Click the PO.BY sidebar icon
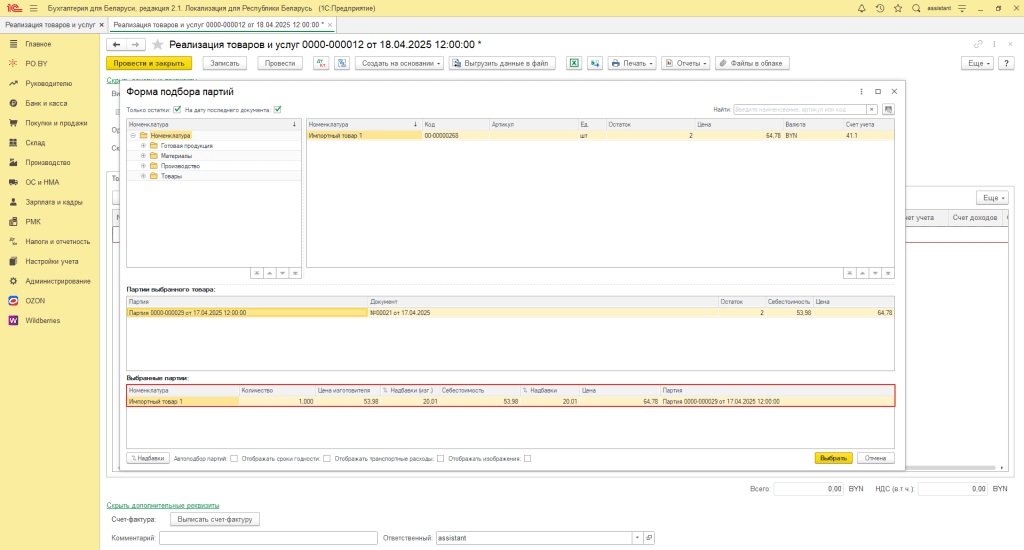Screen dimensions: 1024x550 (x=13, y=63)
